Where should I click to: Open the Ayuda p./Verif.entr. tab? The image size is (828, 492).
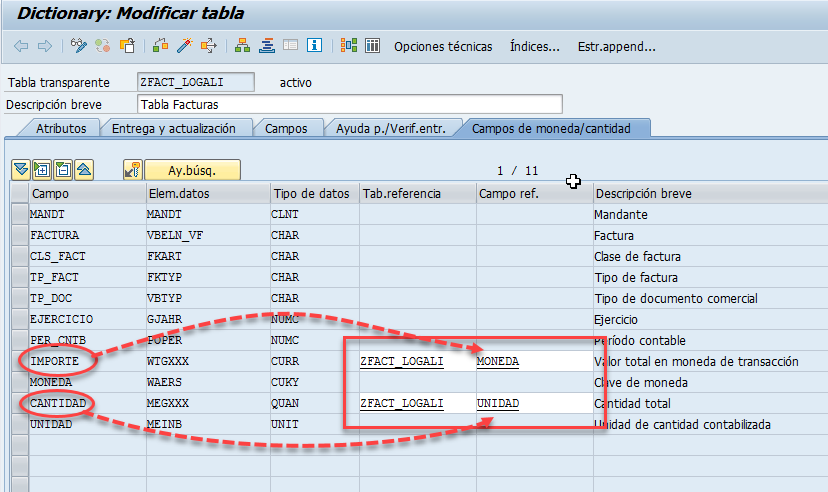point(391,128)
